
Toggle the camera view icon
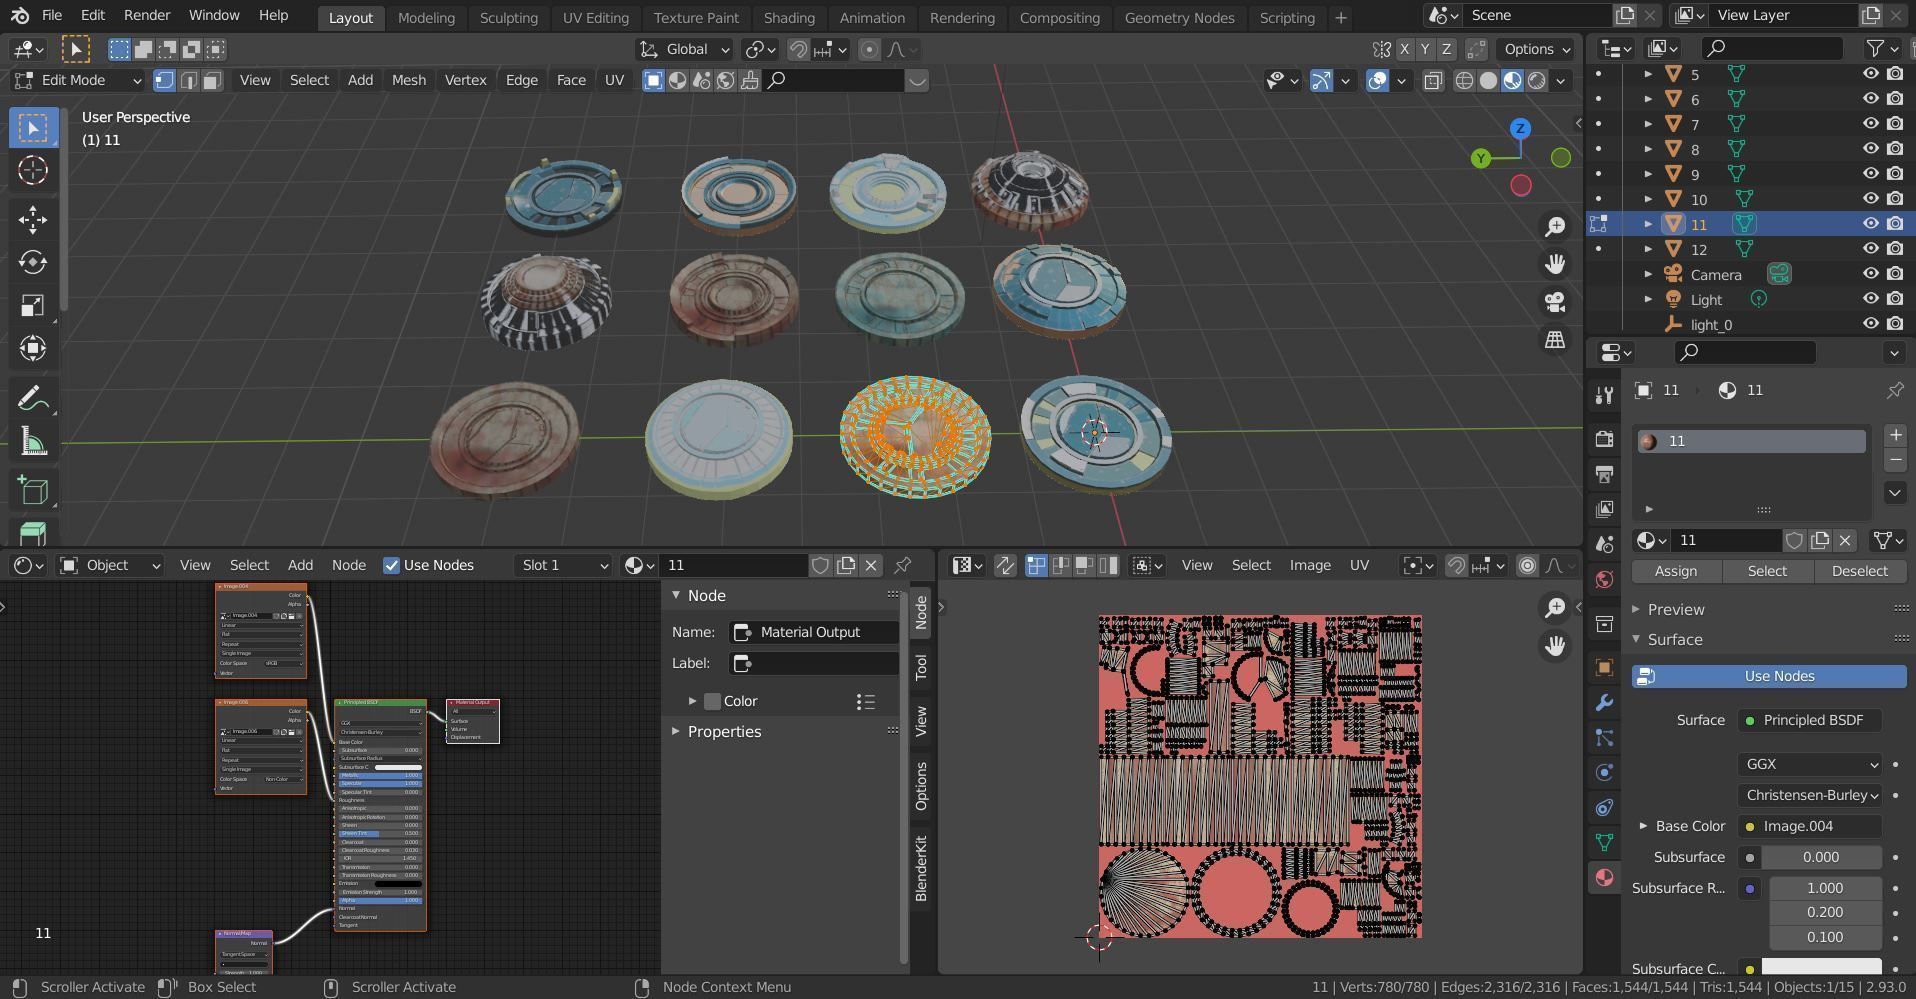1555,302
